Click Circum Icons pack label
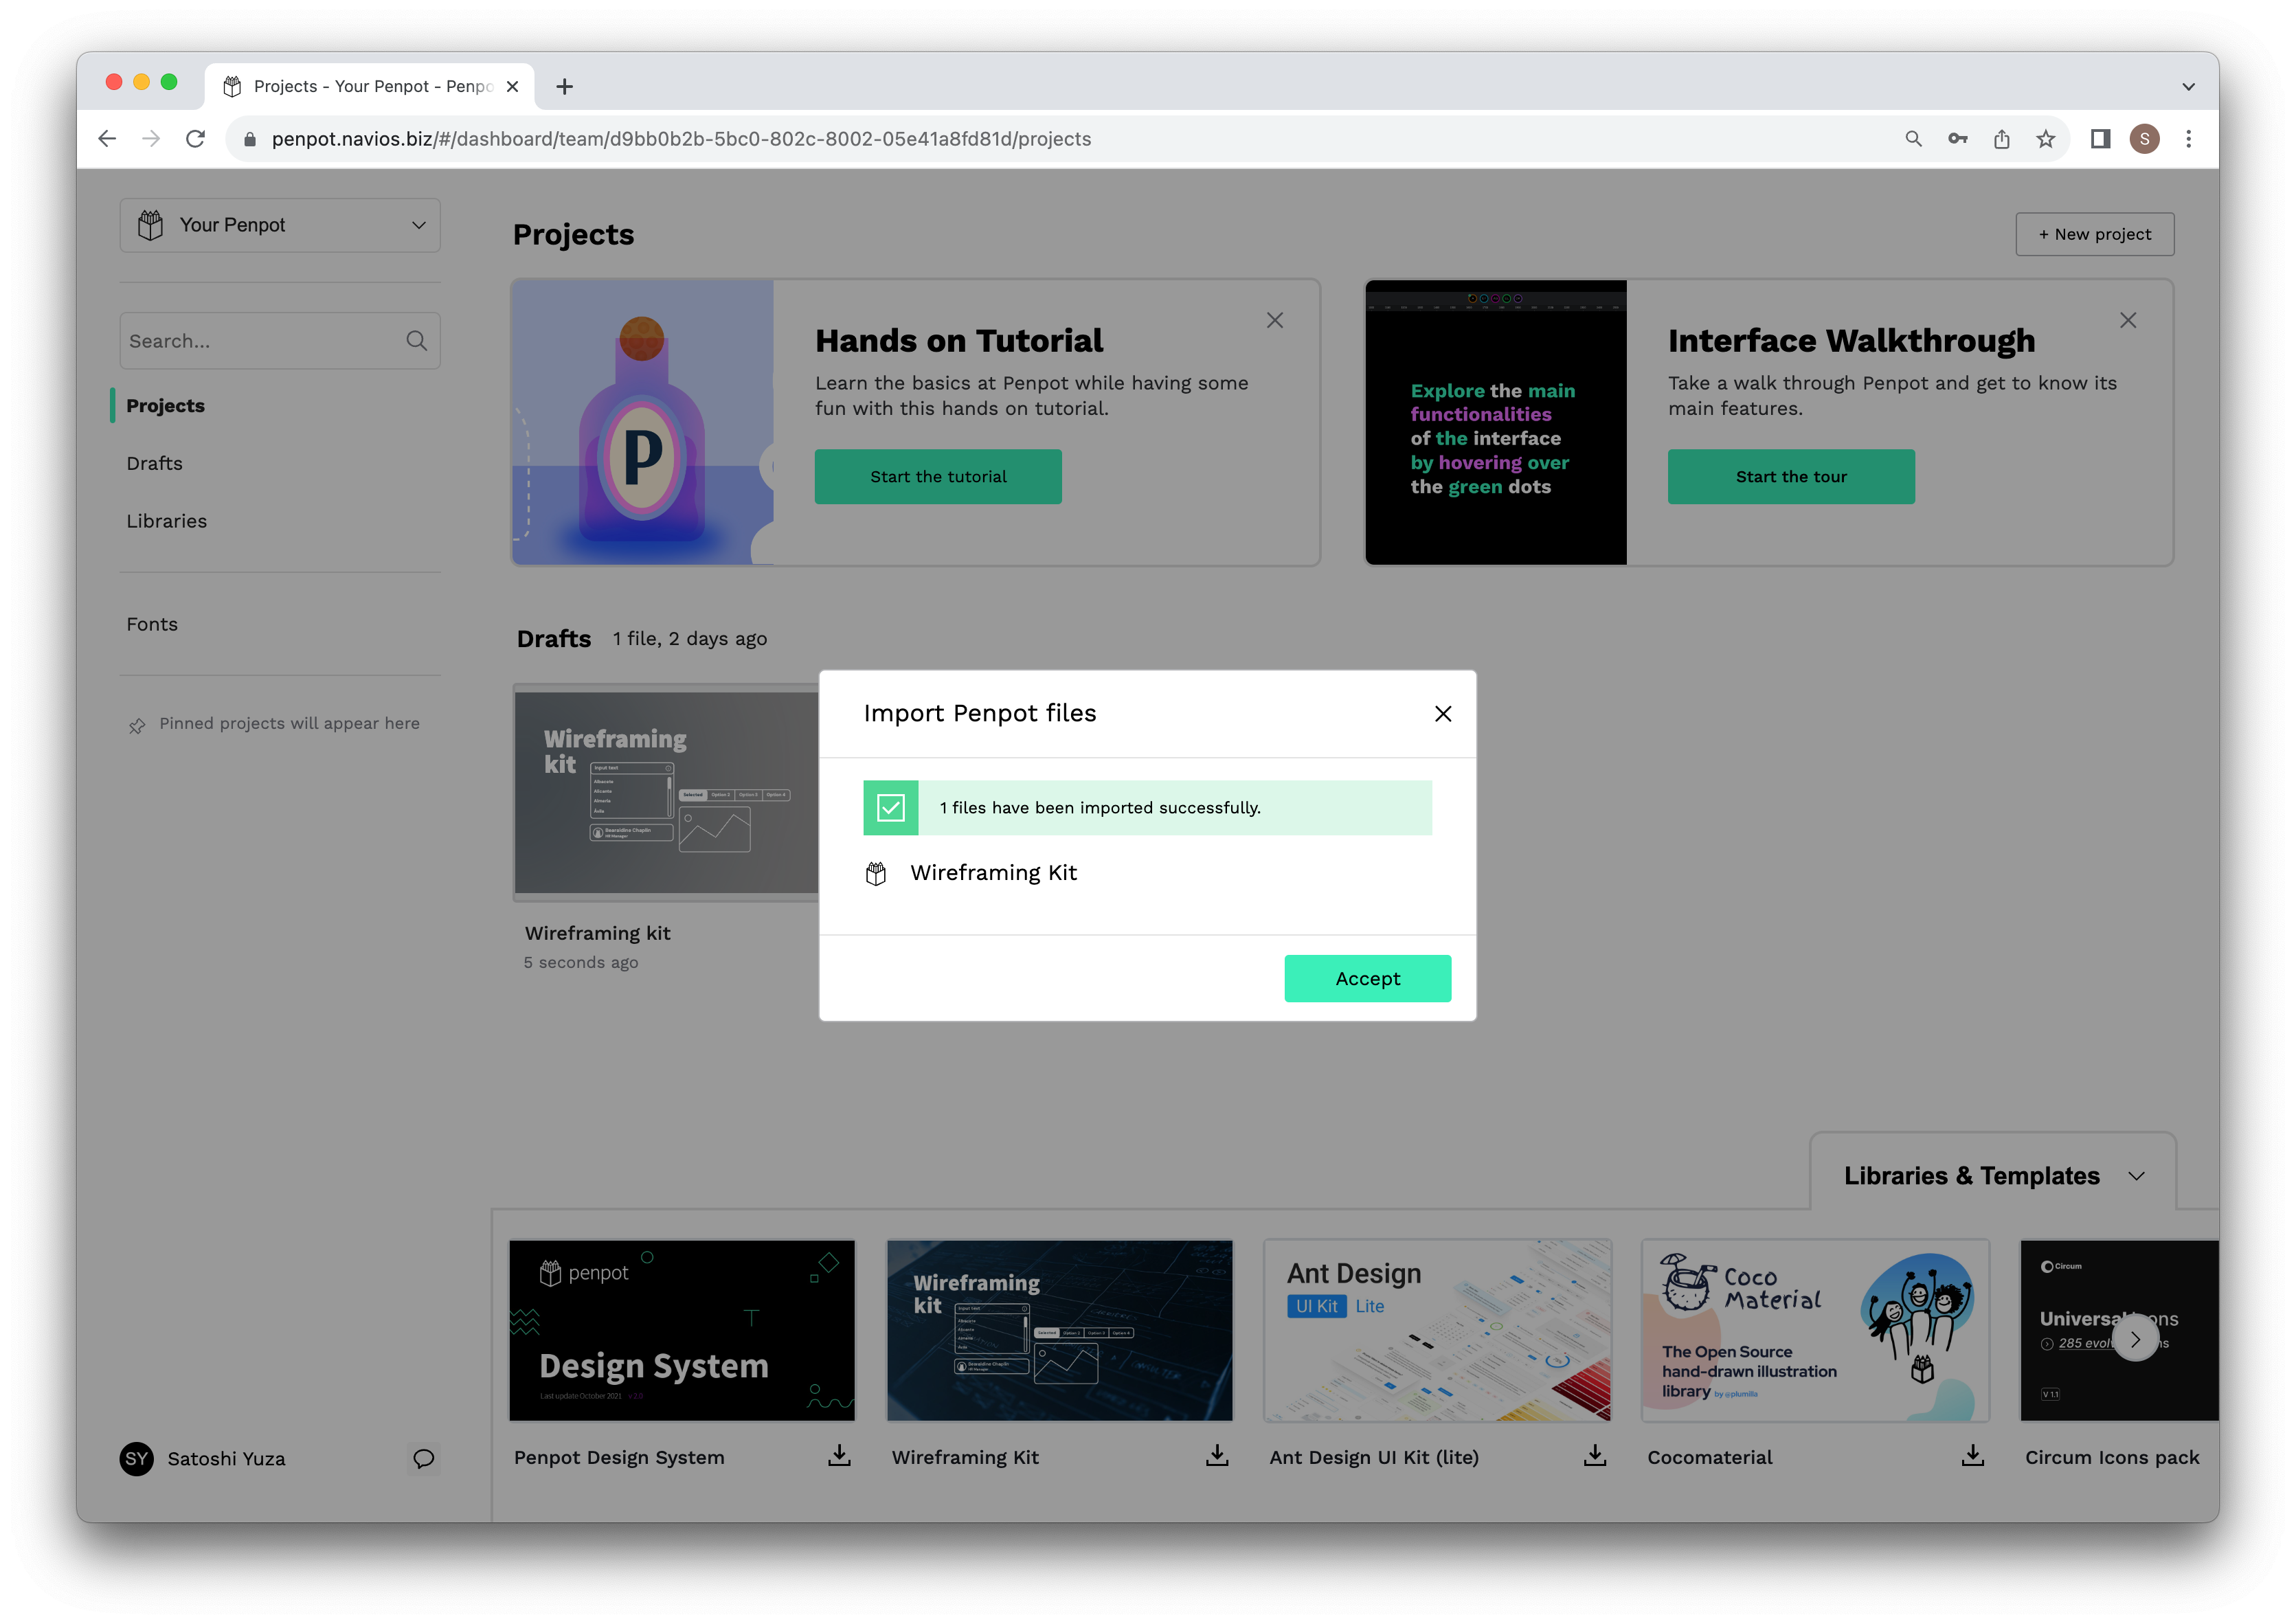Screen dimensions: 2296x1624 point(2111,1457)
